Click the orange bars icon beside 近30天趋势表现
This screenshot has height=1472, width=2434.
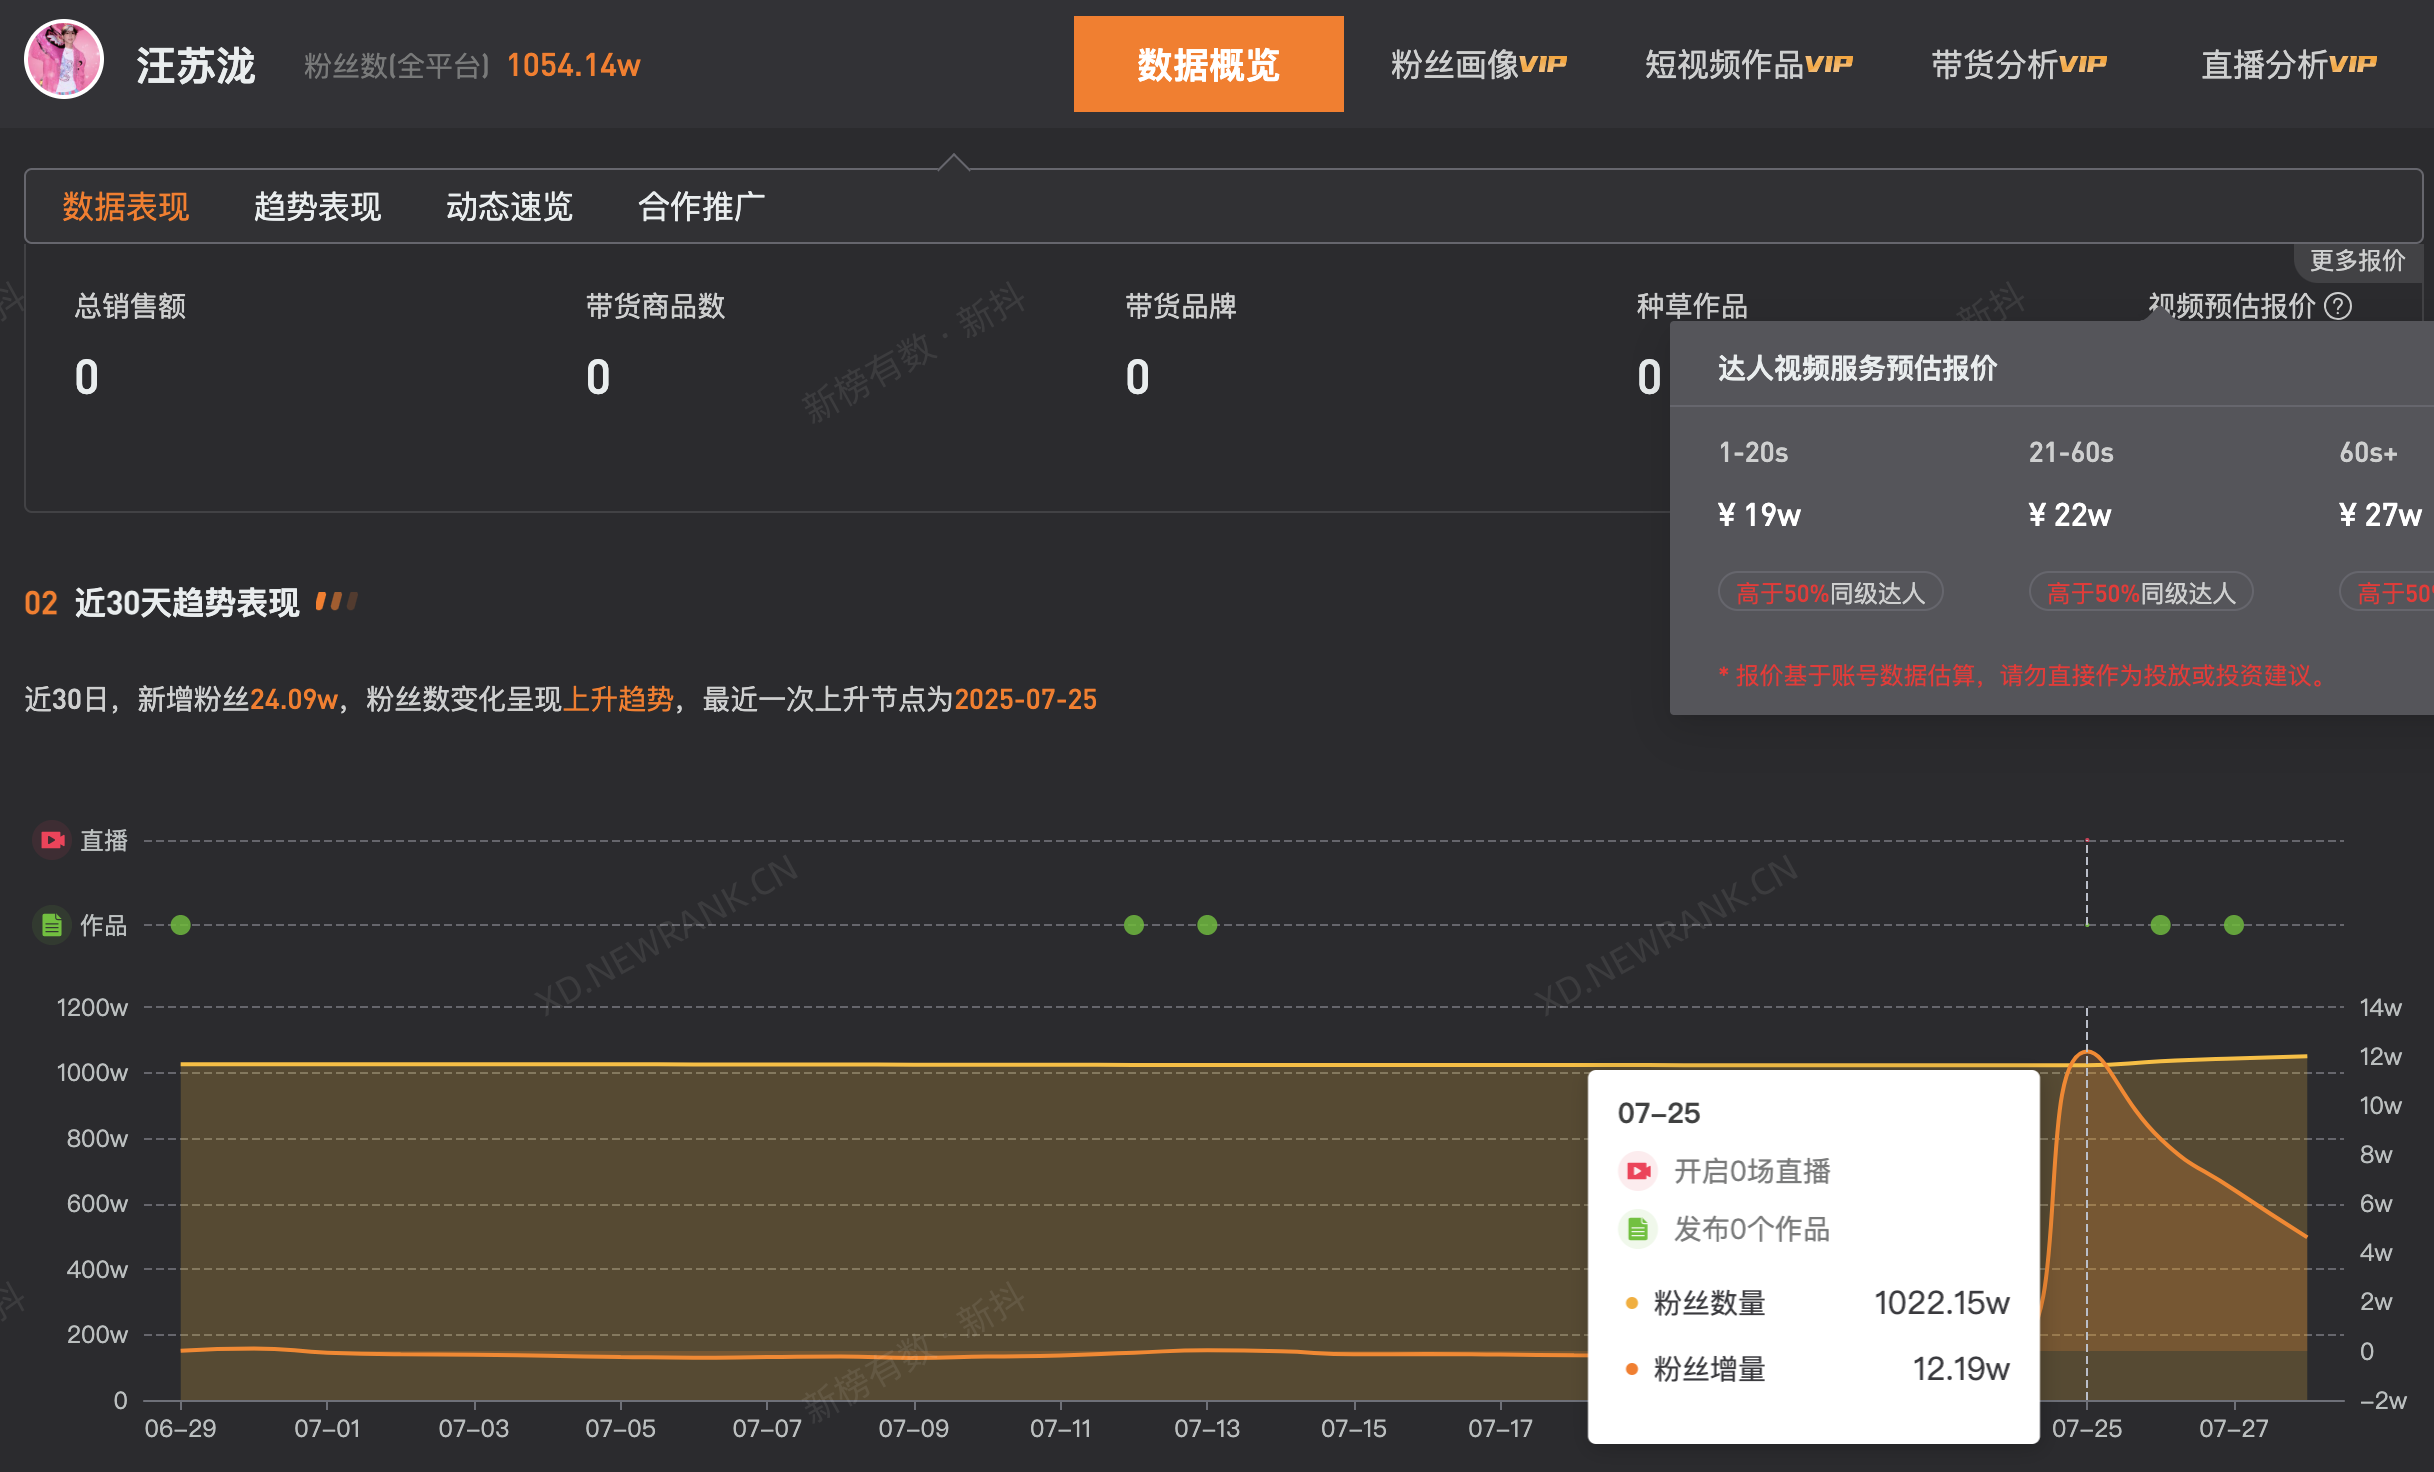coord(337,600)
